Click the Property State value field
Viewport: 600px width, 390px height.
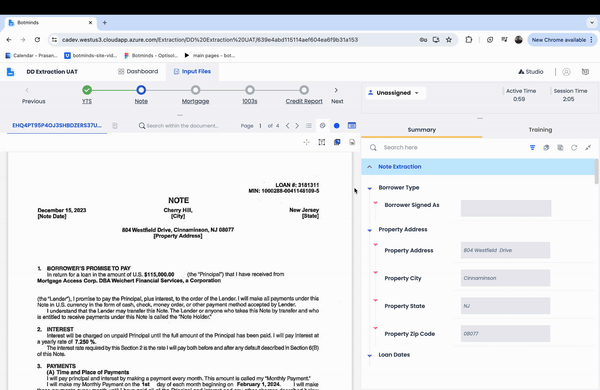click(x=505, y=306)
